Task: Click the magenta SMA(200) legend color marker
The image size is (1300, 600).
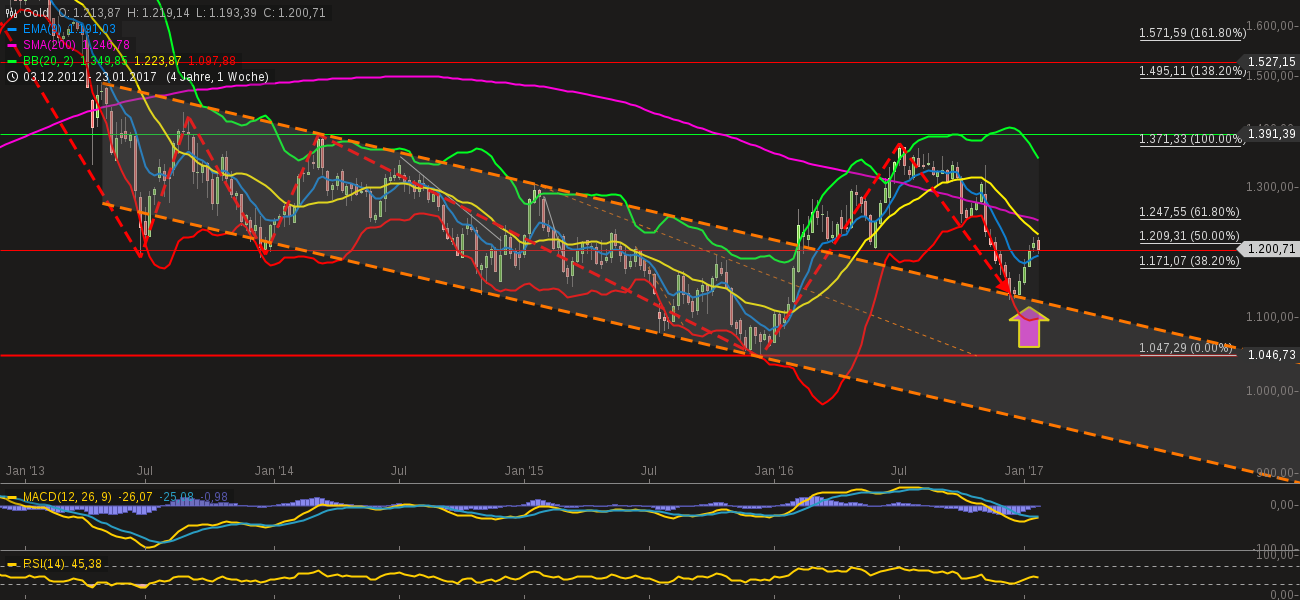Action: click(x=12, y=46)
